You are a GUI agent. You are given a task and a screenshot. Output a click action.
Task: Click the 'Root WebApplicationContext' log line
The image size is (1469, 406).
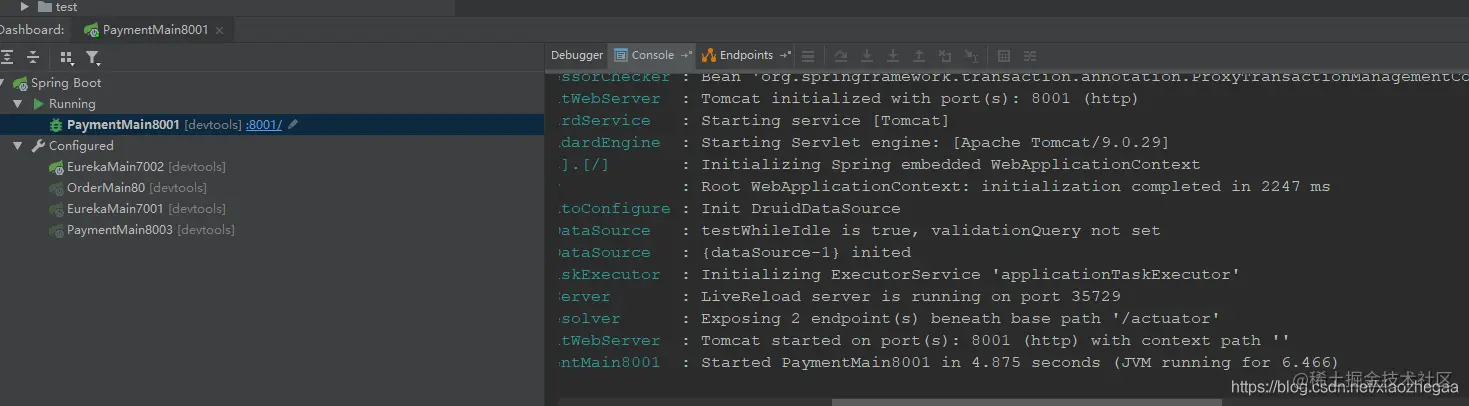click(x=1015, y=187)
